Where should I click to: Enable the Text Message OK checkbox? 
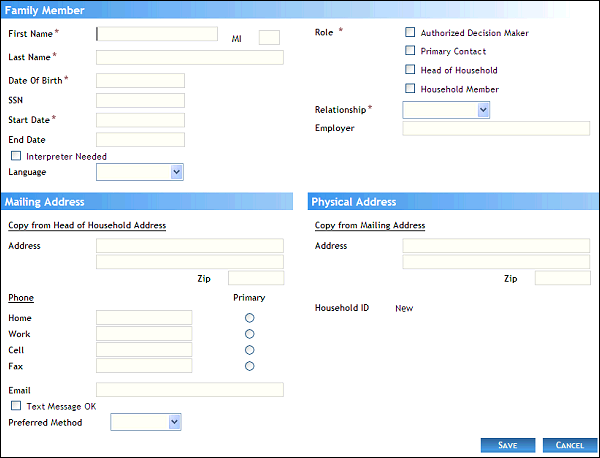pyautogui.click(x=15, y=406)
